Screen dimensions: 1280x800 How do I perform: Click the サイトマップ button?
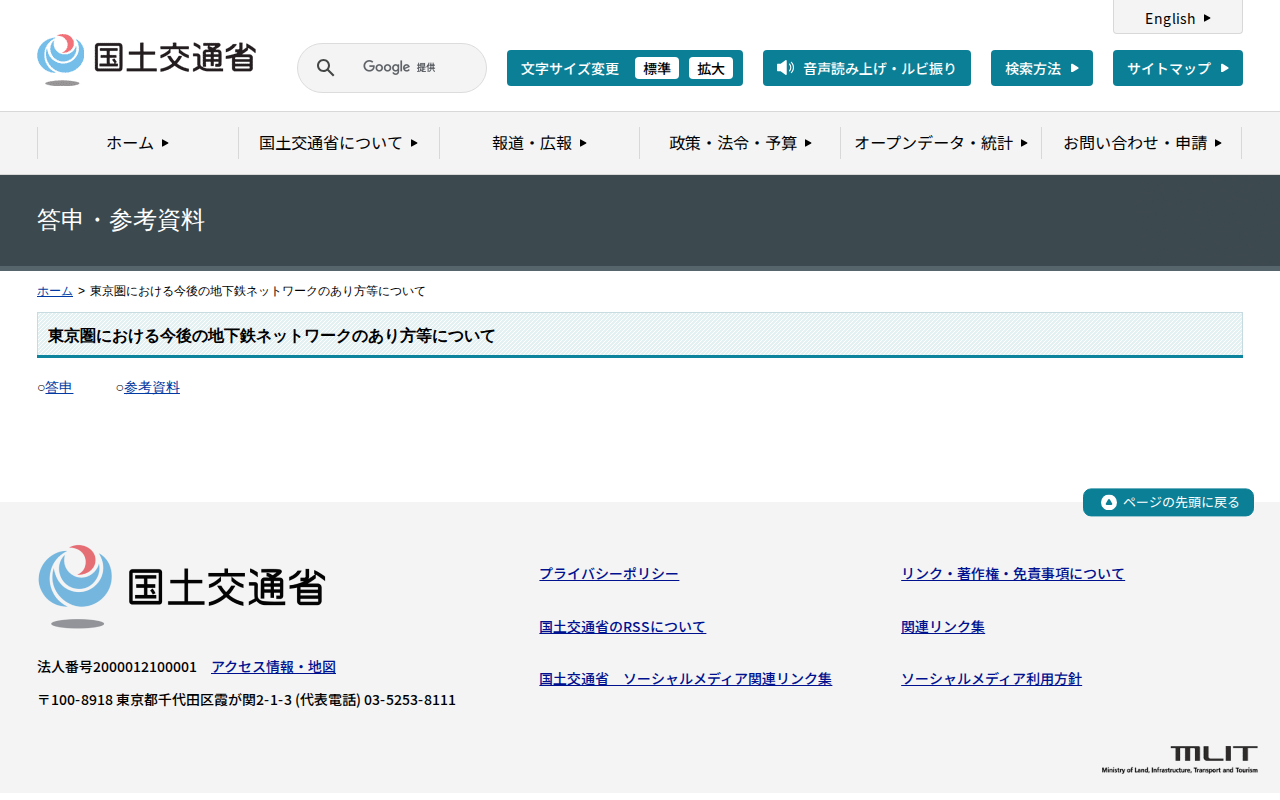(x=1177, y=68)
